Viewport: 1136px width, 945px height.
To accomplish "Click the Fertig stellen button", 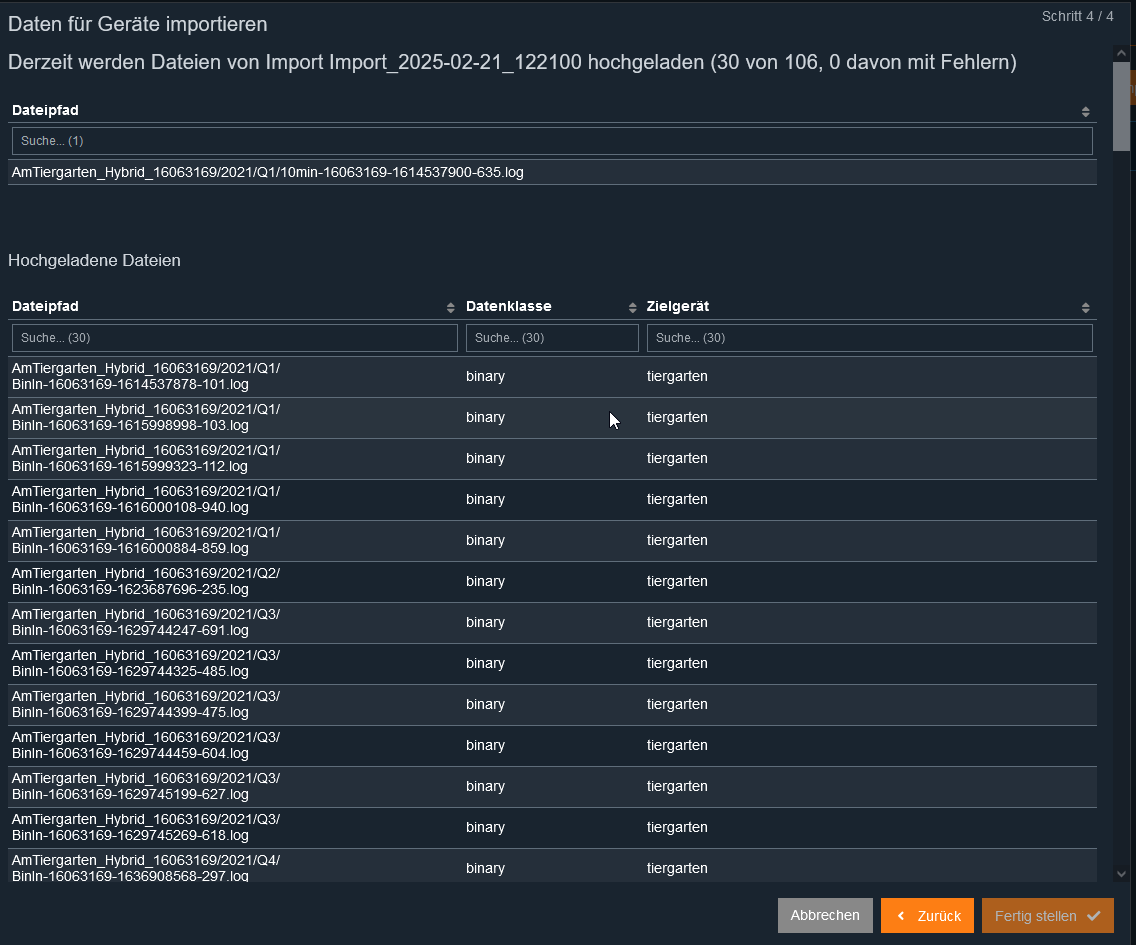I will point(1047,916).
